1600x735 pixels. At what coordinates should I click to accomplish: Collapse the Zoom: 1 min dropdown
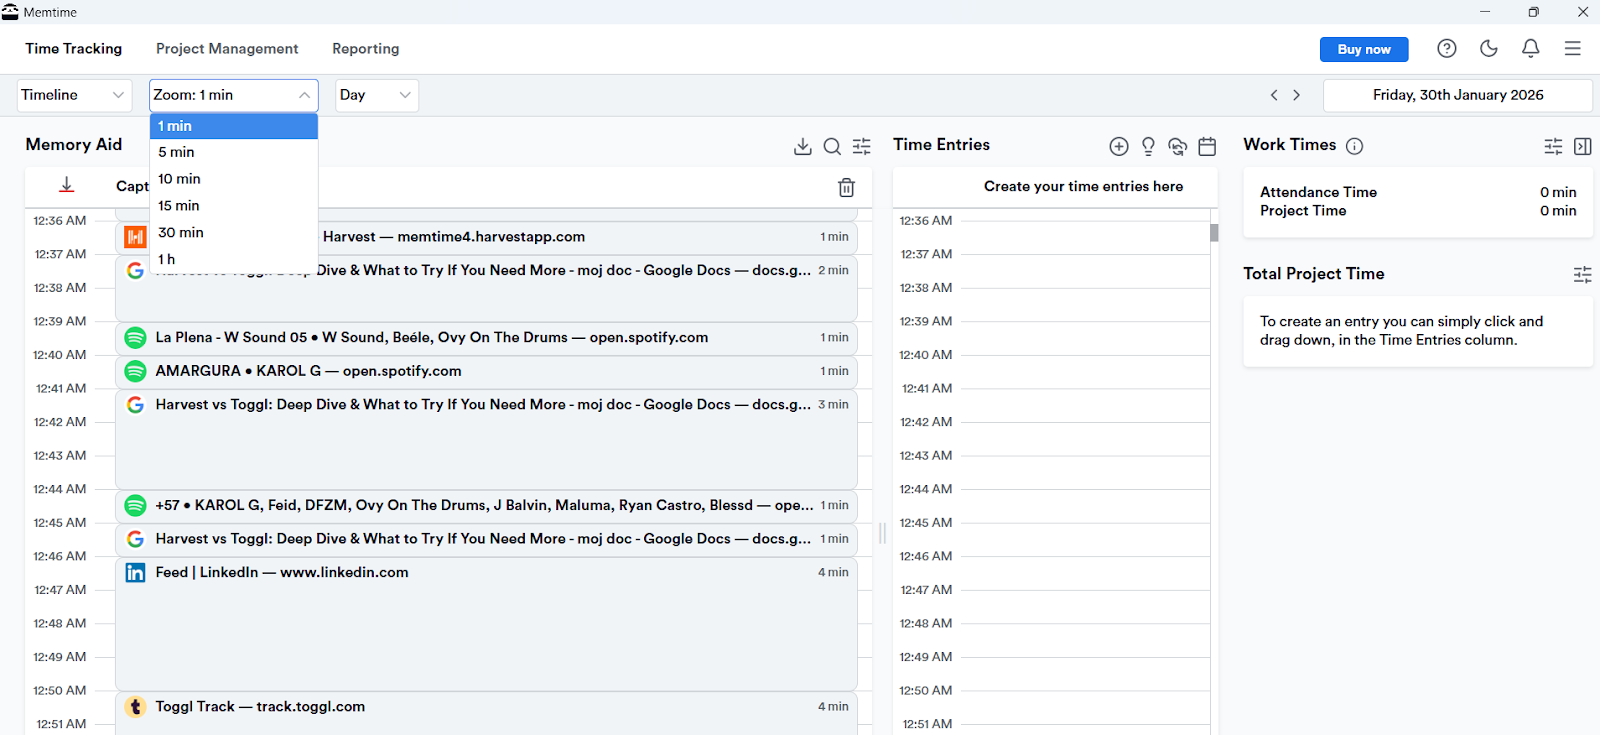coord(234,95)
